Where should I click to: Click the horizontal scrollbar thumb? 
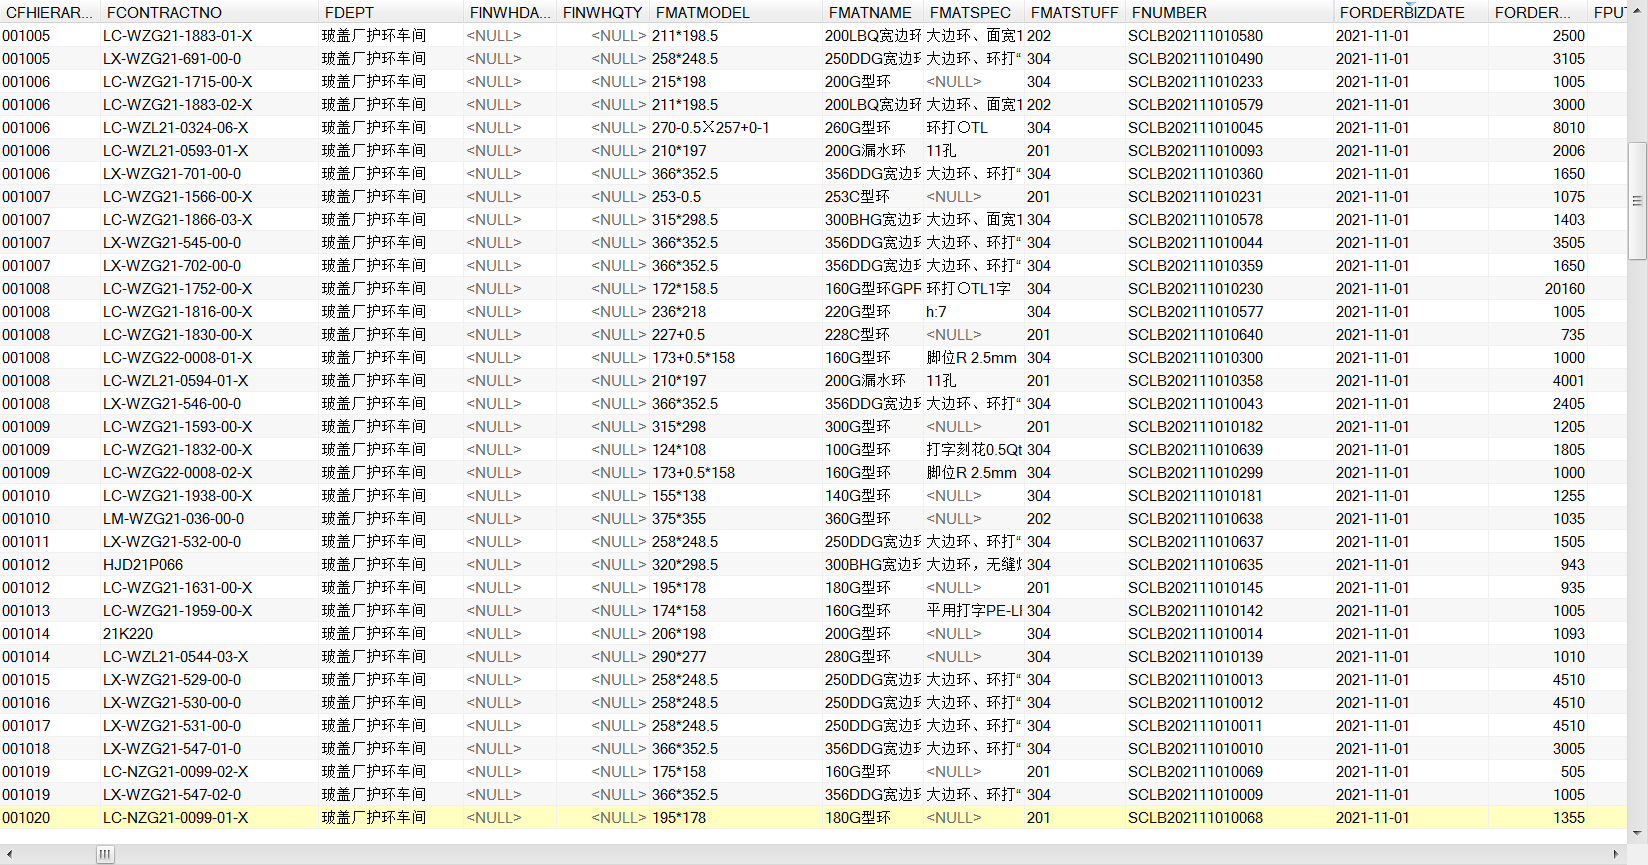pyautogui.click(x=105, y=854)
